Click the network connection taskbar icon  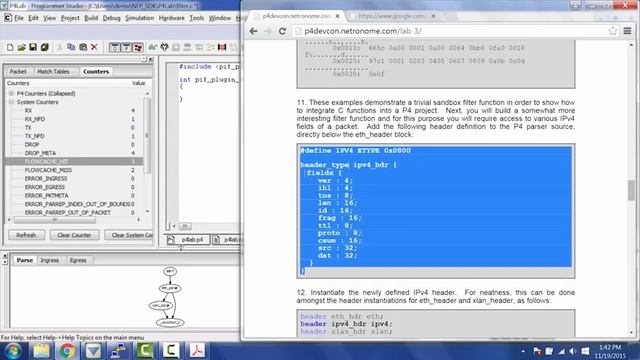562,351
